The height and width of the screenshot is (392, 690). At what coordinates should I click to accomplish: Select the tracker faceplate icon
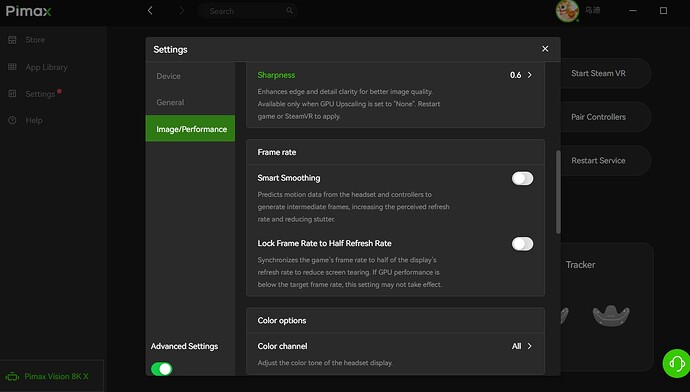(x=611, y=315)
